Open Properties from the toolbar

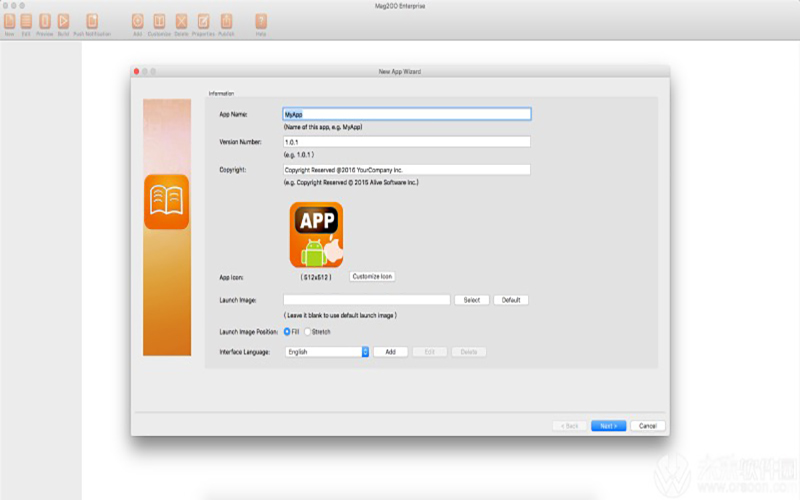203,21
